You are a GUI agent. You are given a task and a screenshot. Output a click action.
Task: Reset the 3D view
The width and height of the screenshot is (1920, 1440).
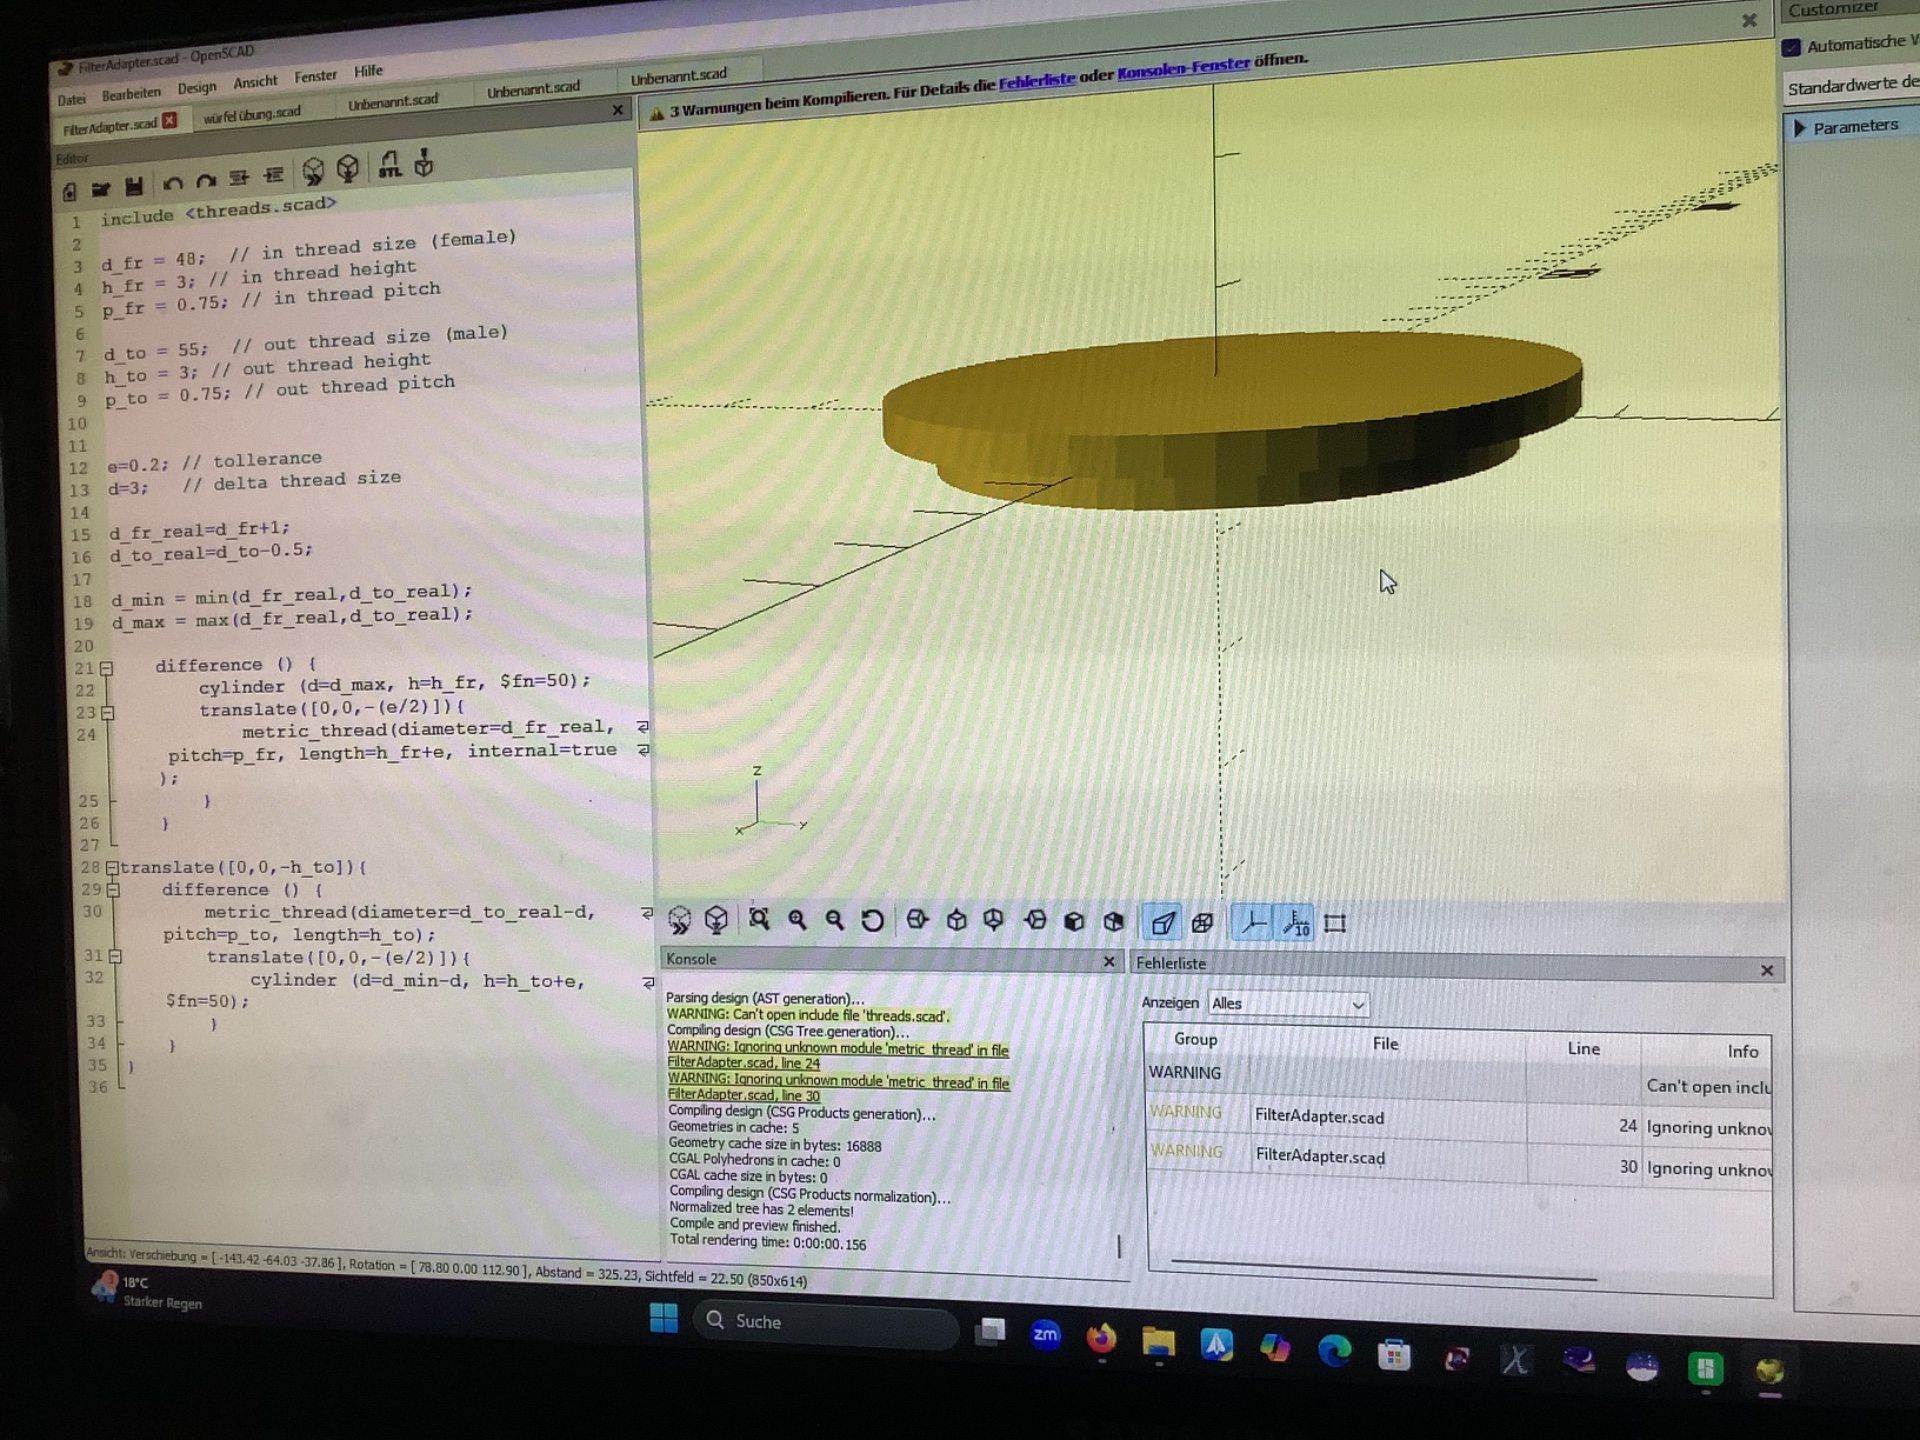pos(872,920)
